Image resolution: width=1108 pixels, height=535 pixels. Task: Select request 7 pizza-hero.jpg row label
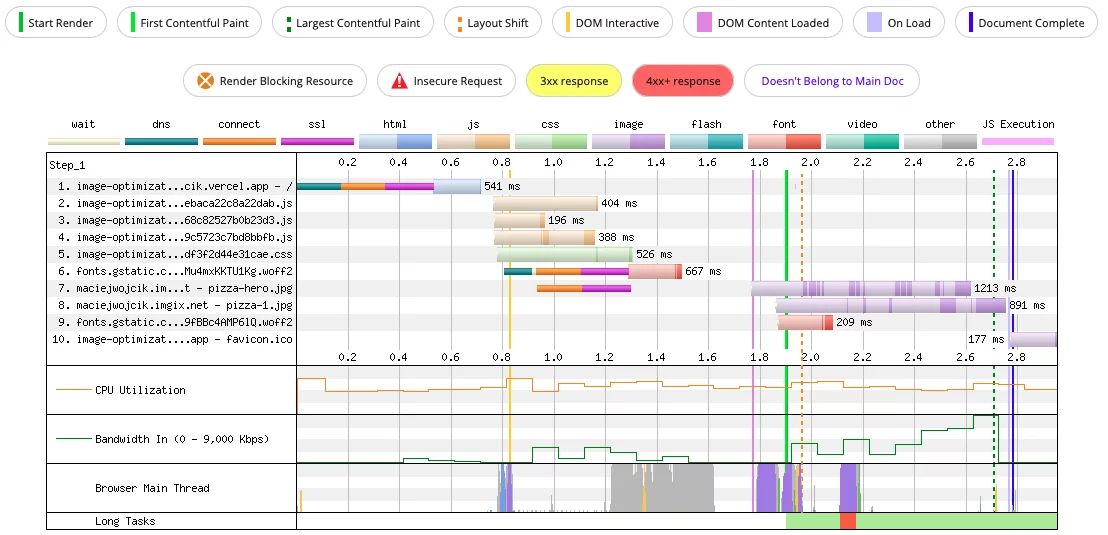click(175, 288)
